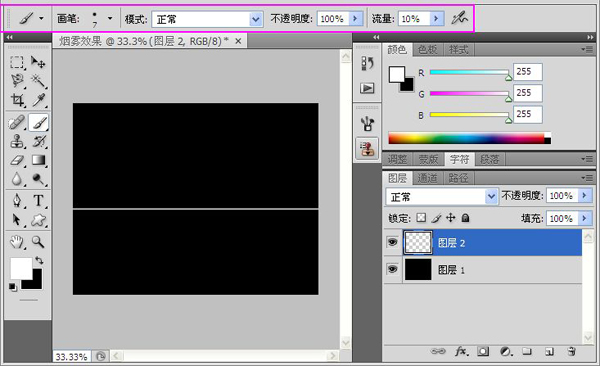Select the Gradient tool

coord(38,160)
